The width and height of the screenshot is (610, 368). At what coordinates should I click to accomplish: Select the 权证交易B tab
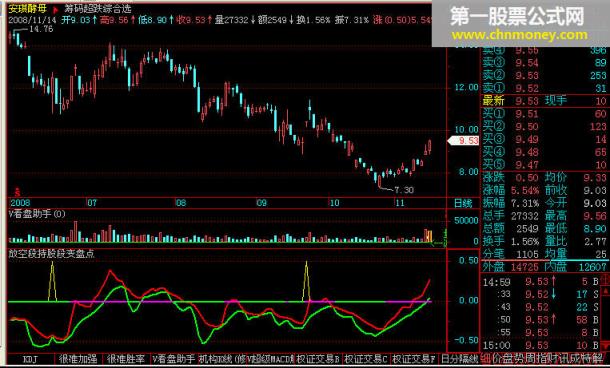(318, 359)
